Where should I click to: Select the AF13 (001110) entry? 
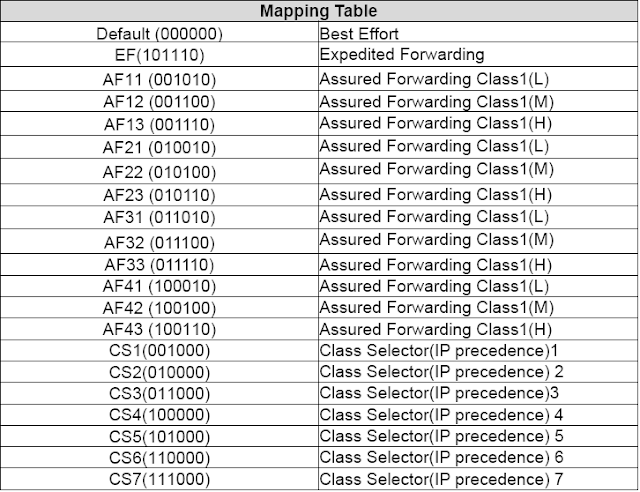tap(160, 124)
